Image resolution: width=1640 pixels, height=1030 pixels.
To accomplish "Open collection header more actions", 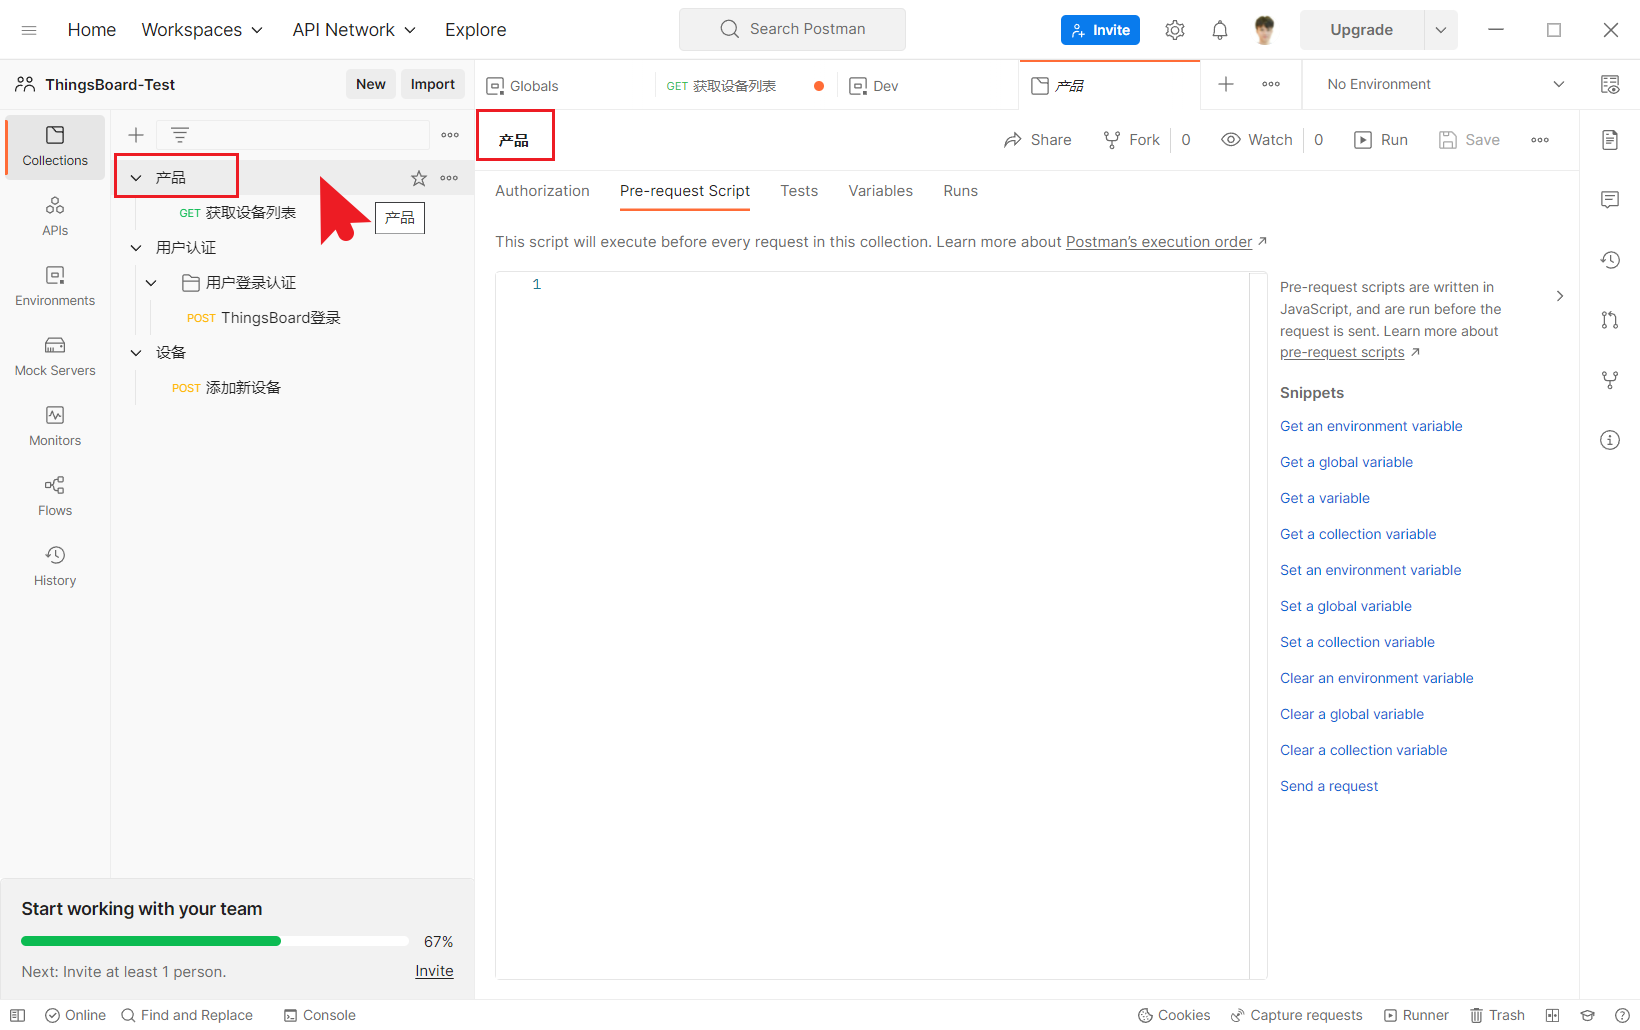I will pyautogui.click(x=1540, y=140).
